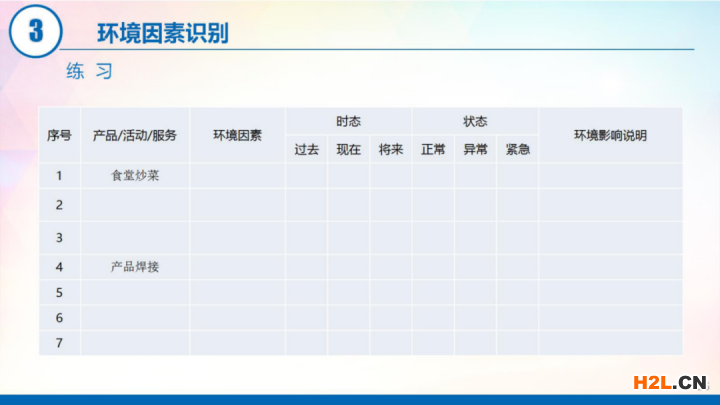Click row number 5 cell
Viewport: 720px width, 405px height.
(59, 292)
